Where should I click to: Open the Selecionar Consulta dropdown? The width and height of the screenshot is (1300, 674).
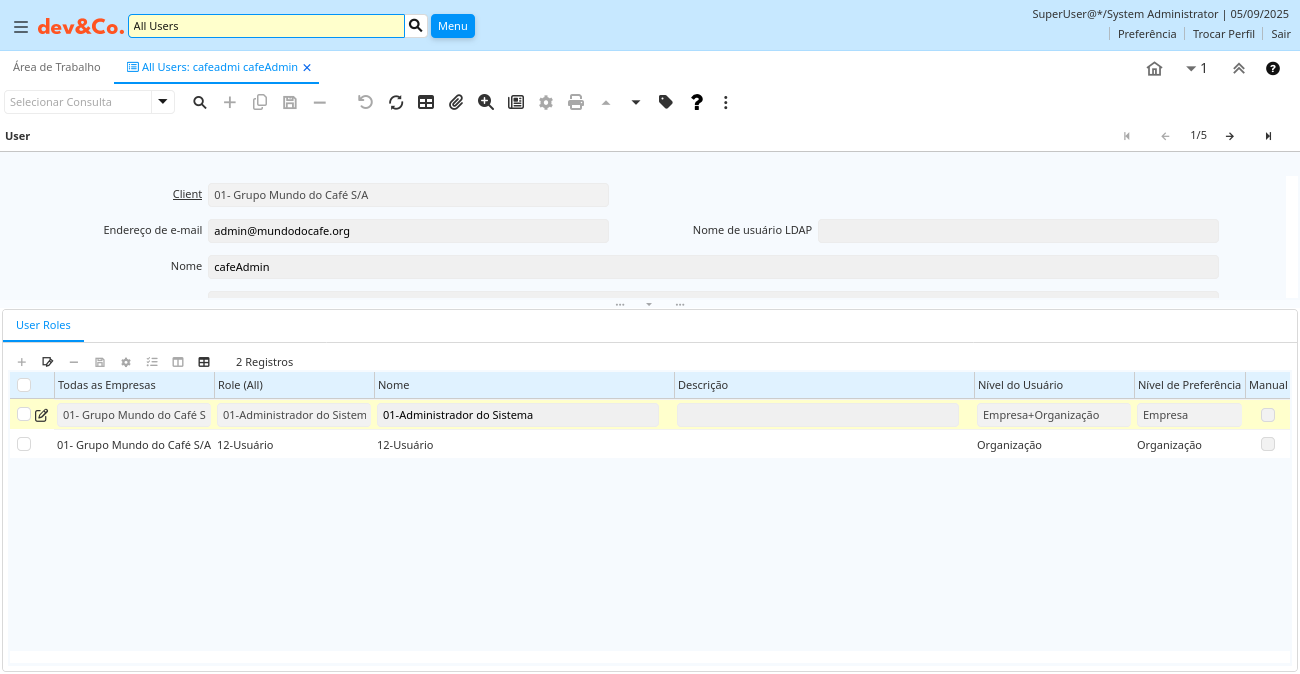point(163,102)
